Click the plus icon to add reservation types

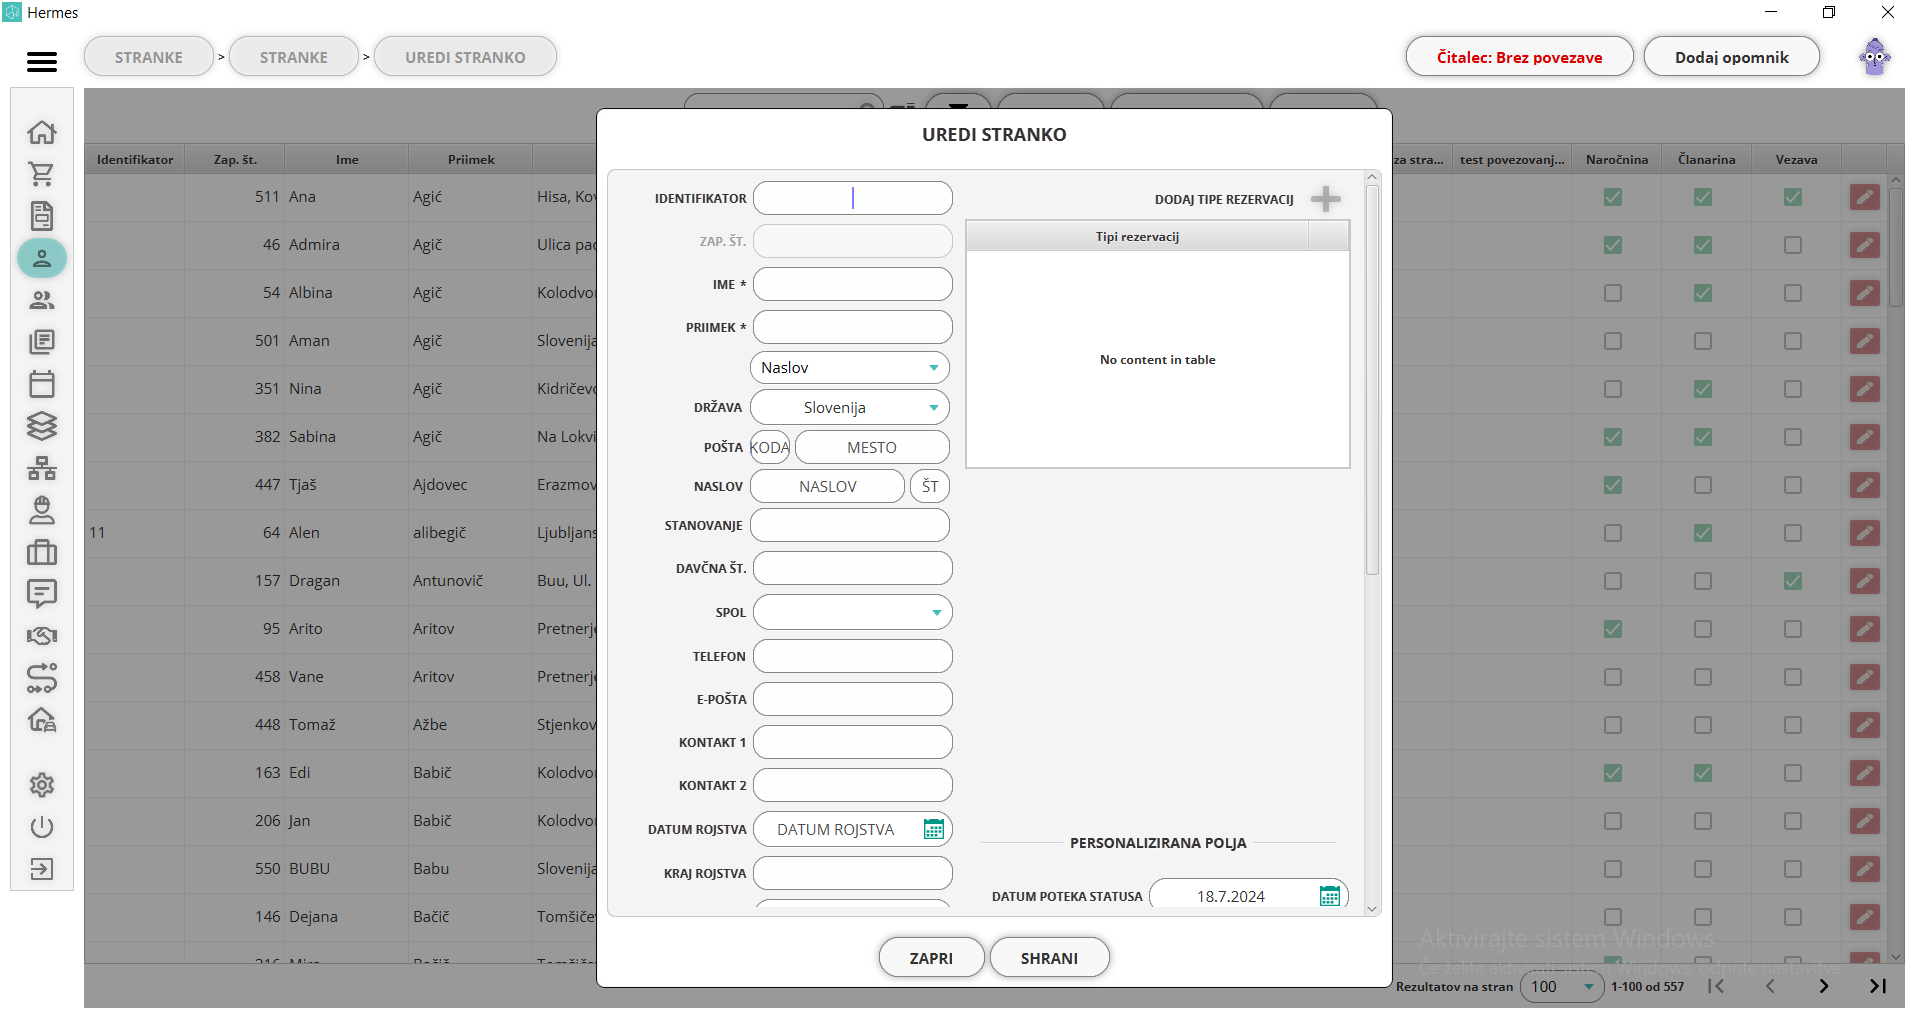[1326, 199]
